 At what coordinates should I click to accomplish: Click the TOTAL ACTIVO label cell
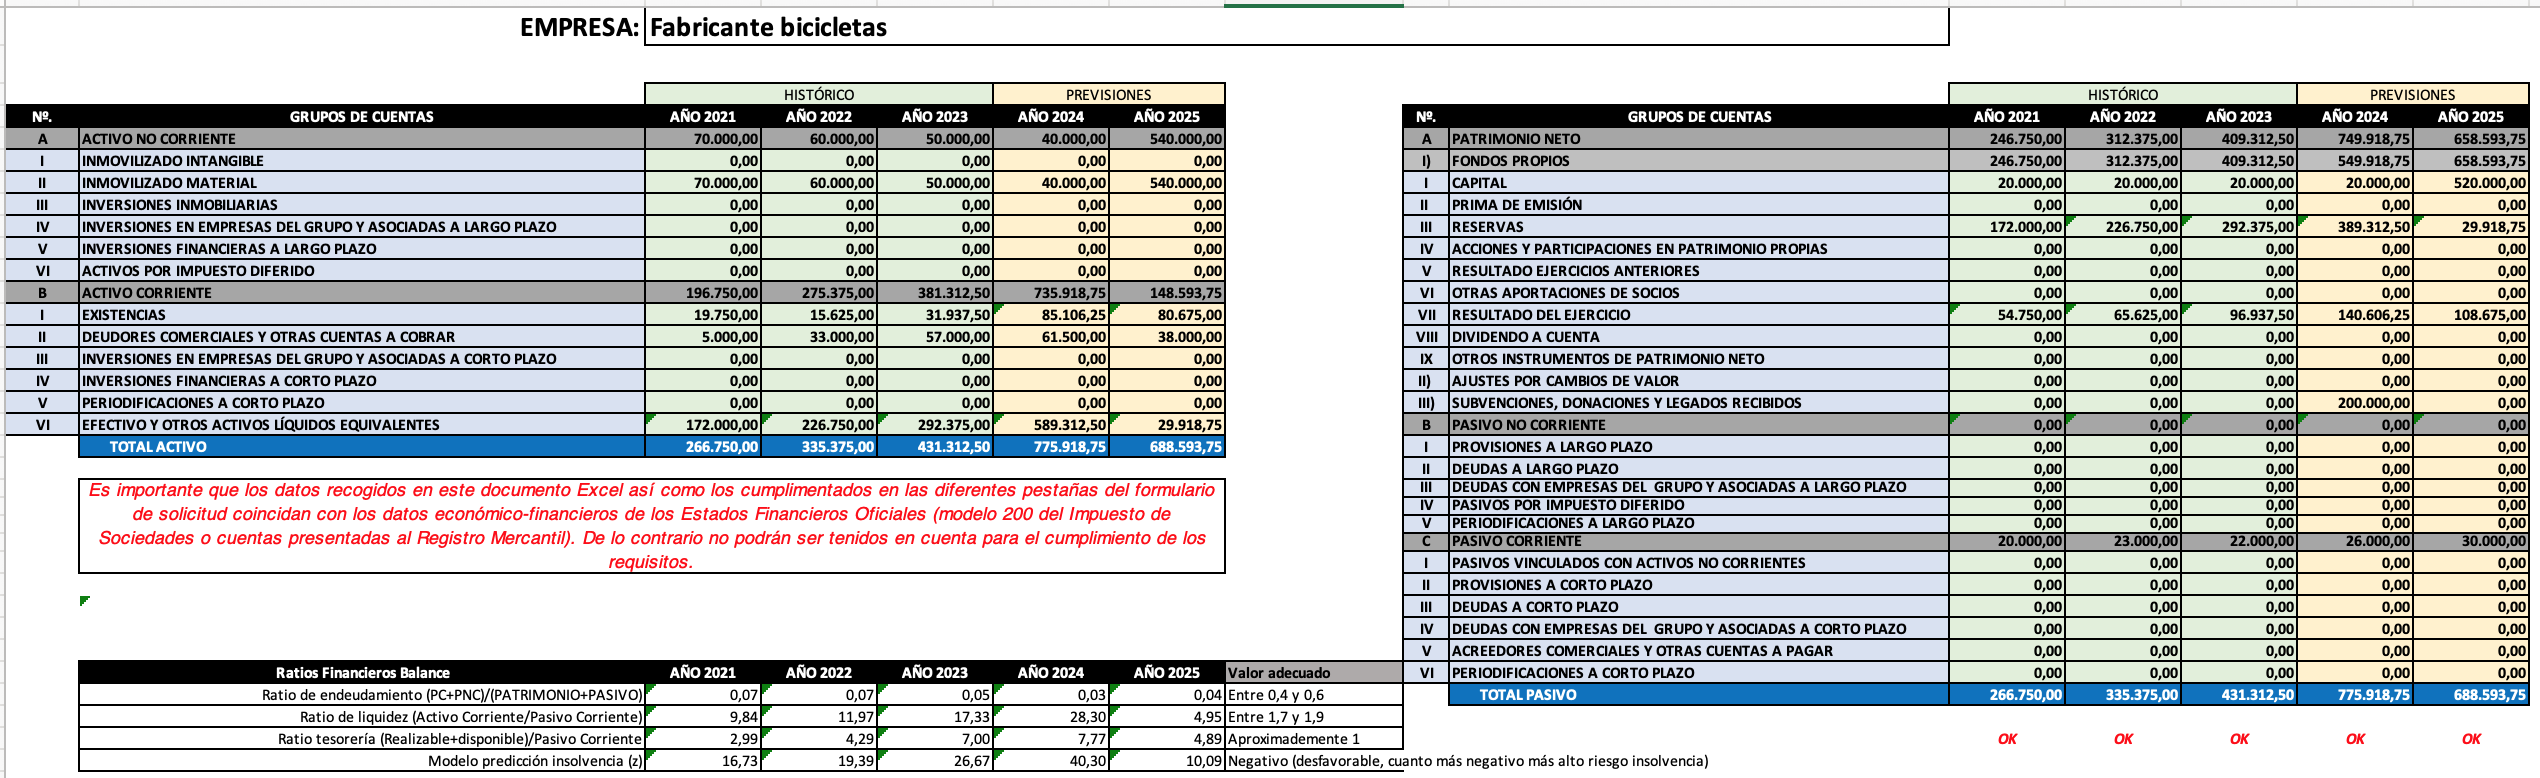360,447
